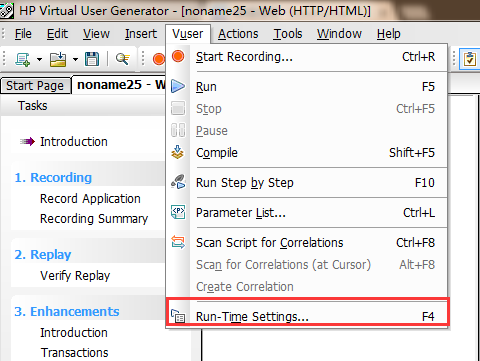Close the open Vuser menu
The height and width of the screenshot is (361, 480).
pyautogui.click(x=188, y=34)
